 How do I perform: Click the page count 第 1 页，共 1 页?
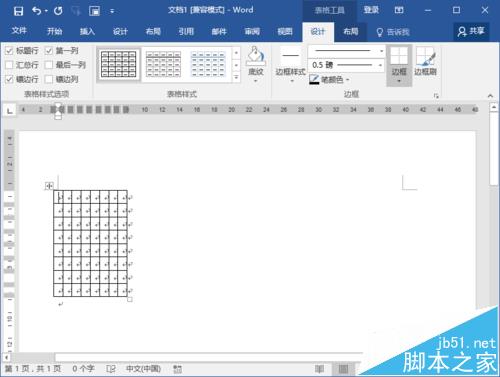(33, 368)
